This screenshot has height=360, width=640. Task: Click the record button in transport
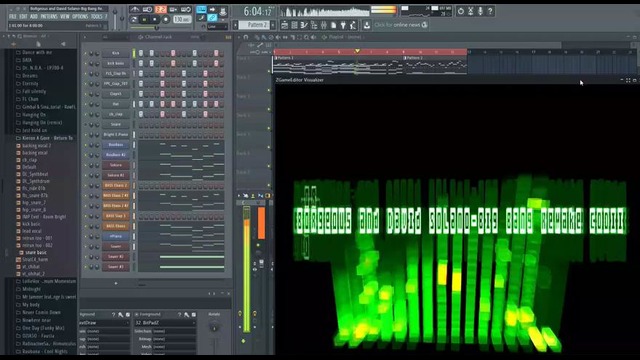(166, 19)
